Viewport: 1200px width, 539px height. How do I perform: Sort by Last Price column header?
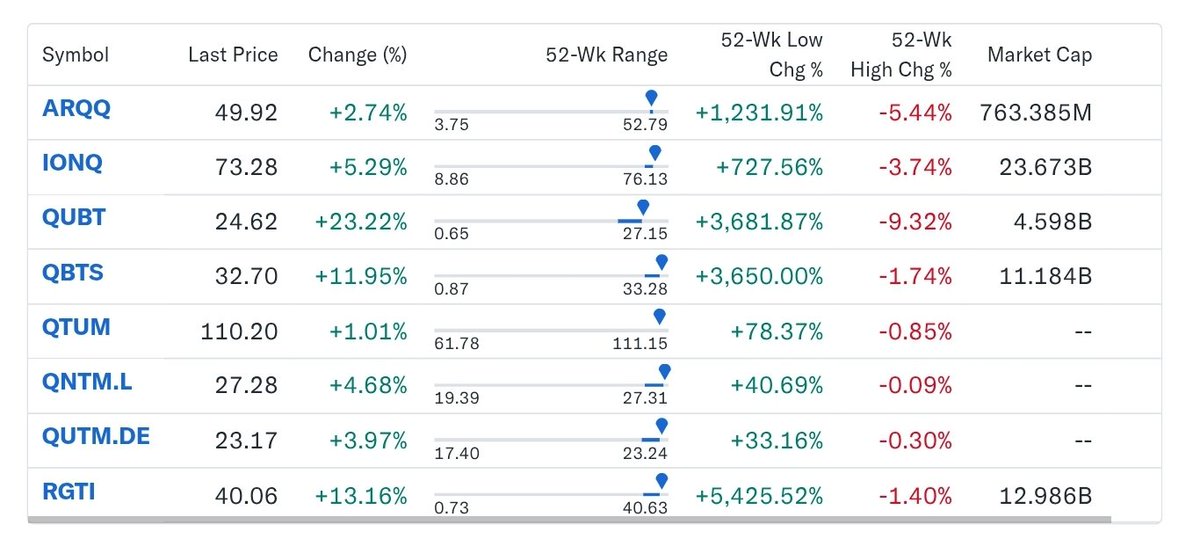pyautogui.click(x=233, y=55)
